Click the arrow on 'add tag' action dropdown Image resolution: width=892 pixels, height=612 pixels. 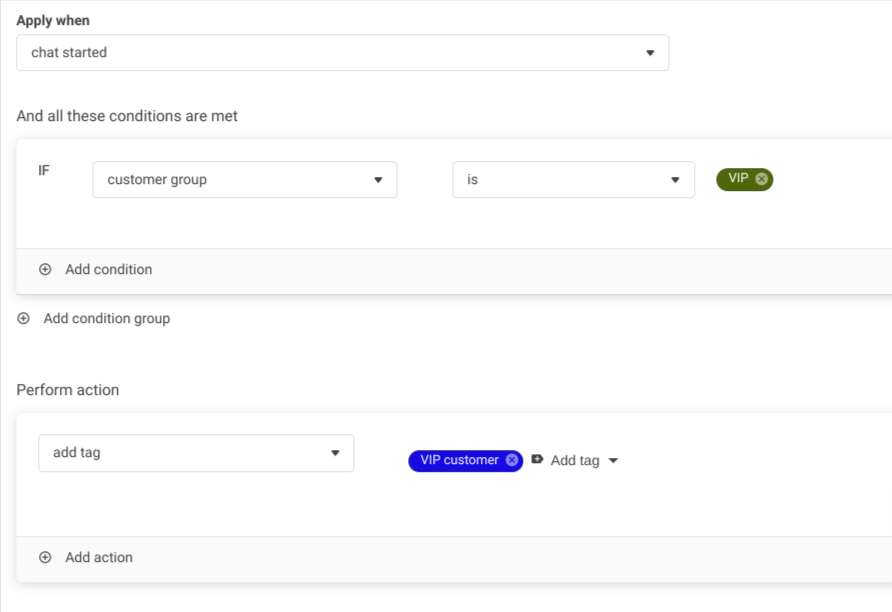[335, 453]
